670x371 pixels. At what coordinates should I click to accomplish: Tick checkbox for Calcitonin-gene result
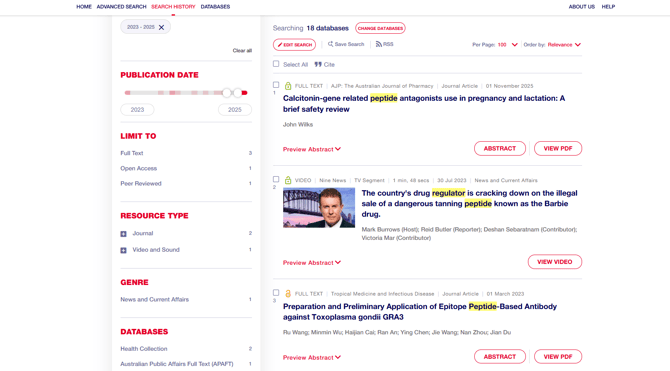[276, 85]
